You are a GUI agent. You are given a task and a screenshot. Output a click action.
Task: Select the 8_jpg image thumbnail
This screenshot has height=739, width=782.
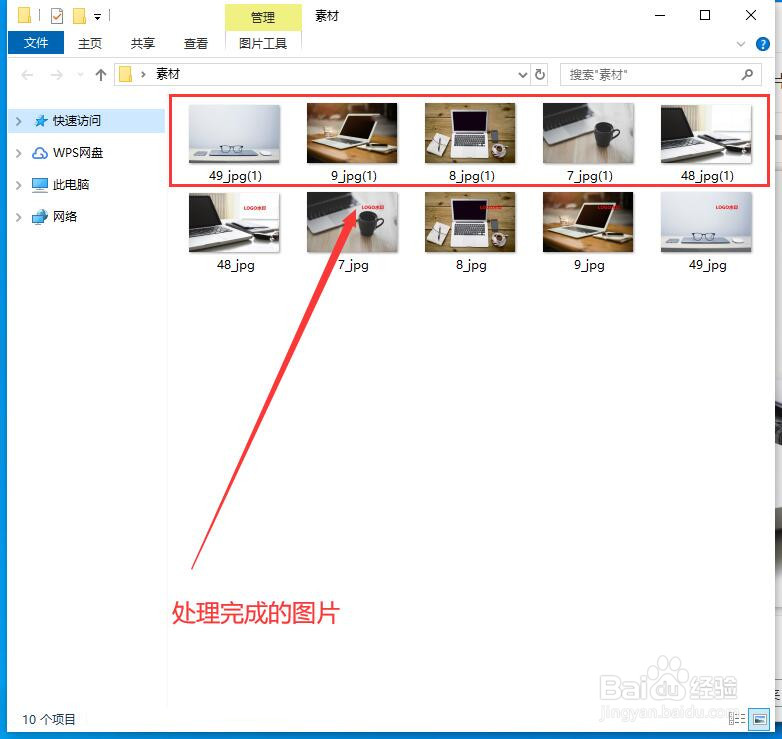(x=470, y=222)
